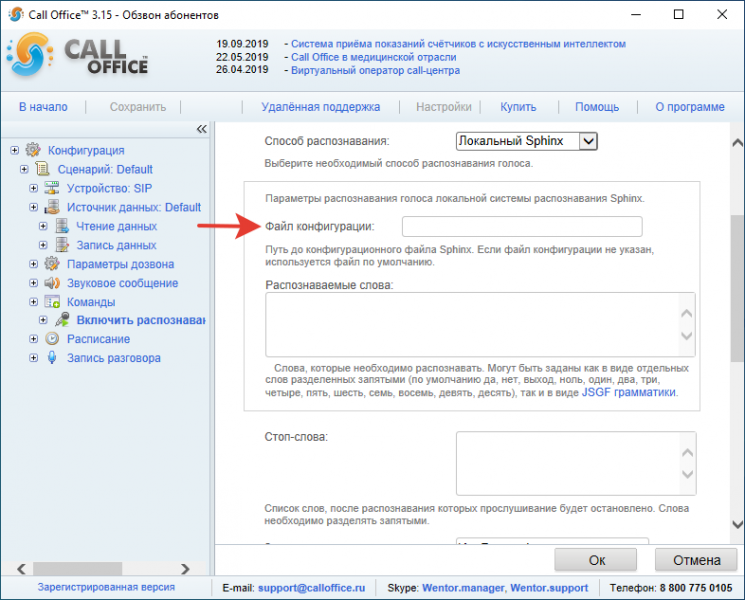Screen dimensions: 745x600
Task: Expand the Запись данных node
Action: [43, 245]
